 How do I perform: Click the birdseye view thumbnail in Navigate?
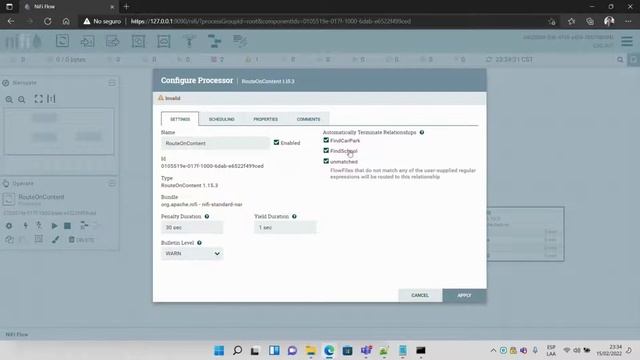[x=59, y=131]
